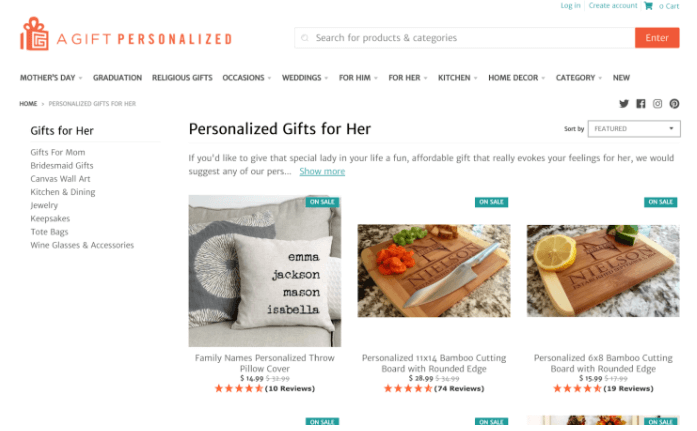Click Create account link
697x431 pixels.
(613, 5)
